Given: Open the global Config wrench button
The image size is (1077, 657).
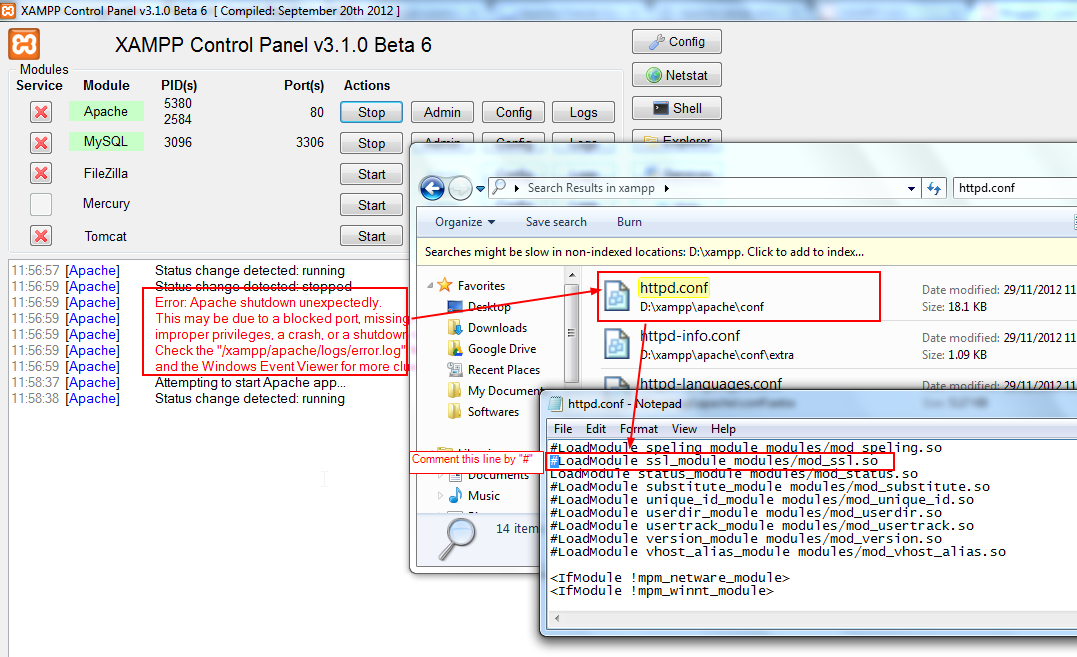Looking at the screenshot, I should pyautogui.click(x=677, y=42).
